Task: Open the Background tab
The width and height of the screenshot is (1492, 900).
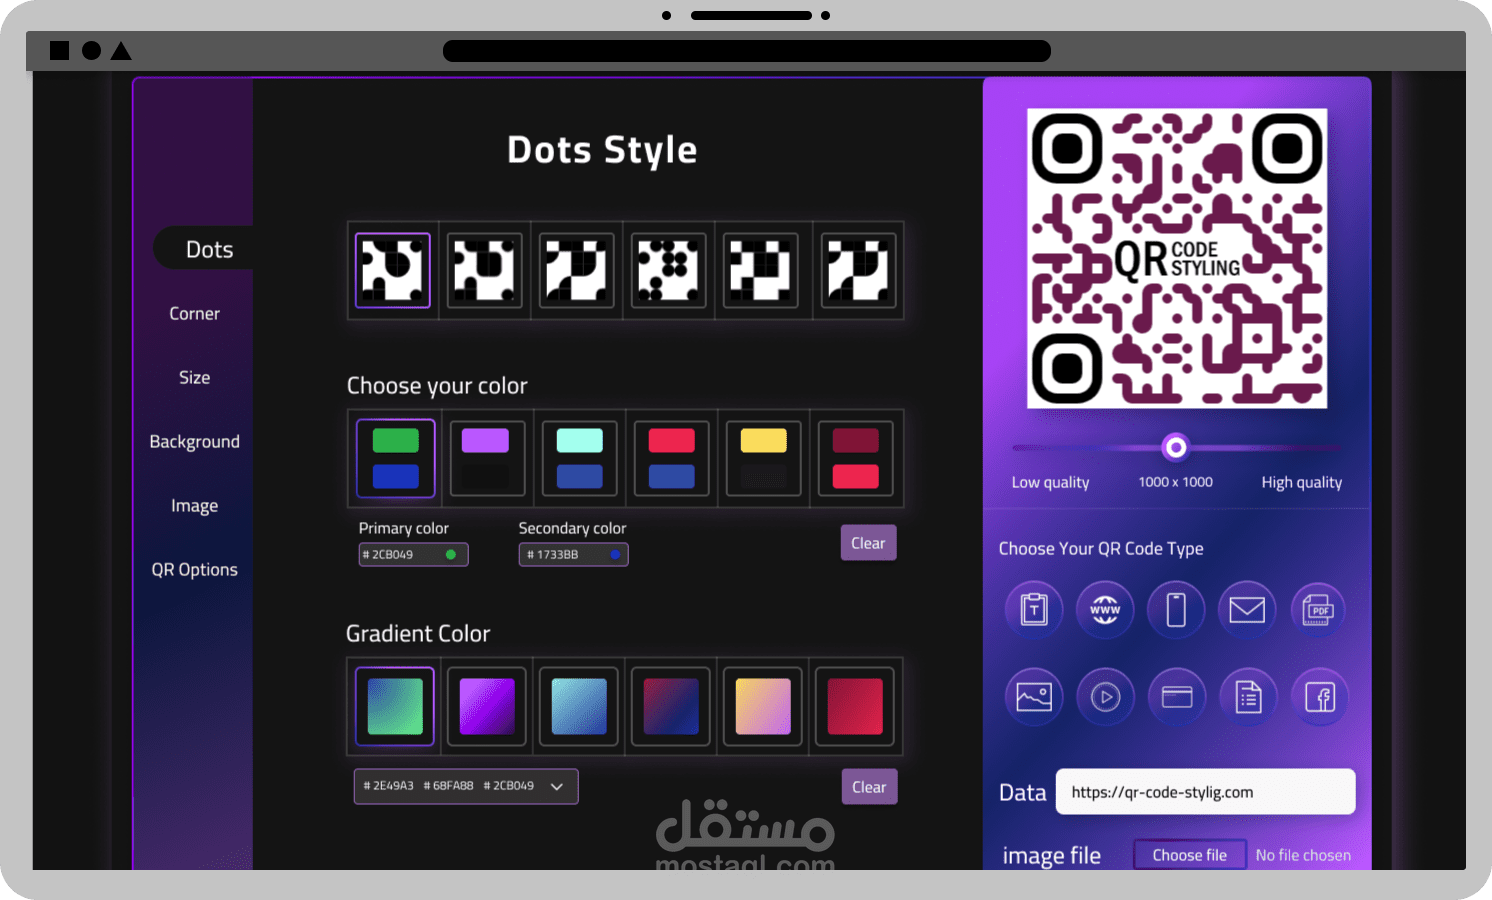Action: click(194, 441)
